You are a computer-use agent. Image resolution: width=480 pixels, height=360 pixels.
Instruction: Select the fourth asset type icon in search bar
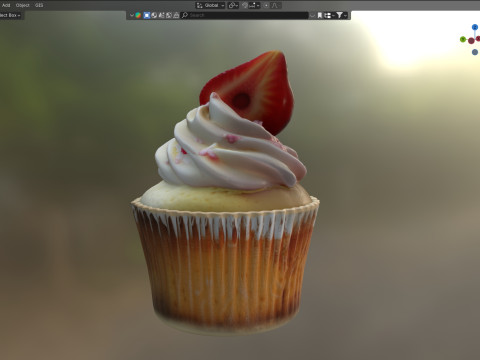click(x=161, y=15)
